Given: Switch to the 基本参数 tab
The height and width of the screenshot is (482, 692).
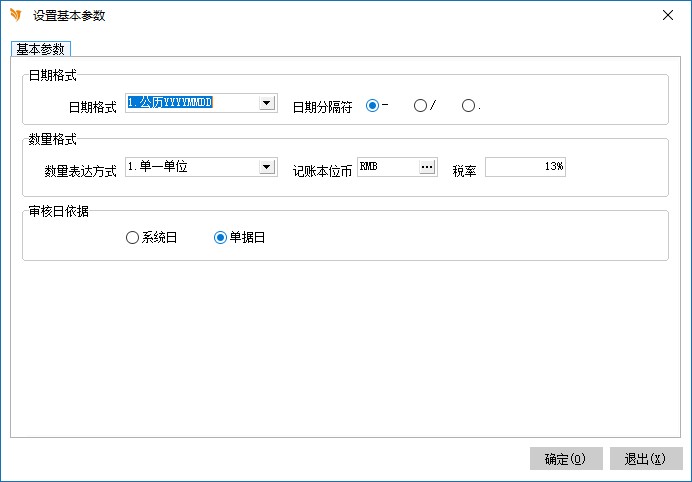Looking at the screenshot, I should point(41,49).
